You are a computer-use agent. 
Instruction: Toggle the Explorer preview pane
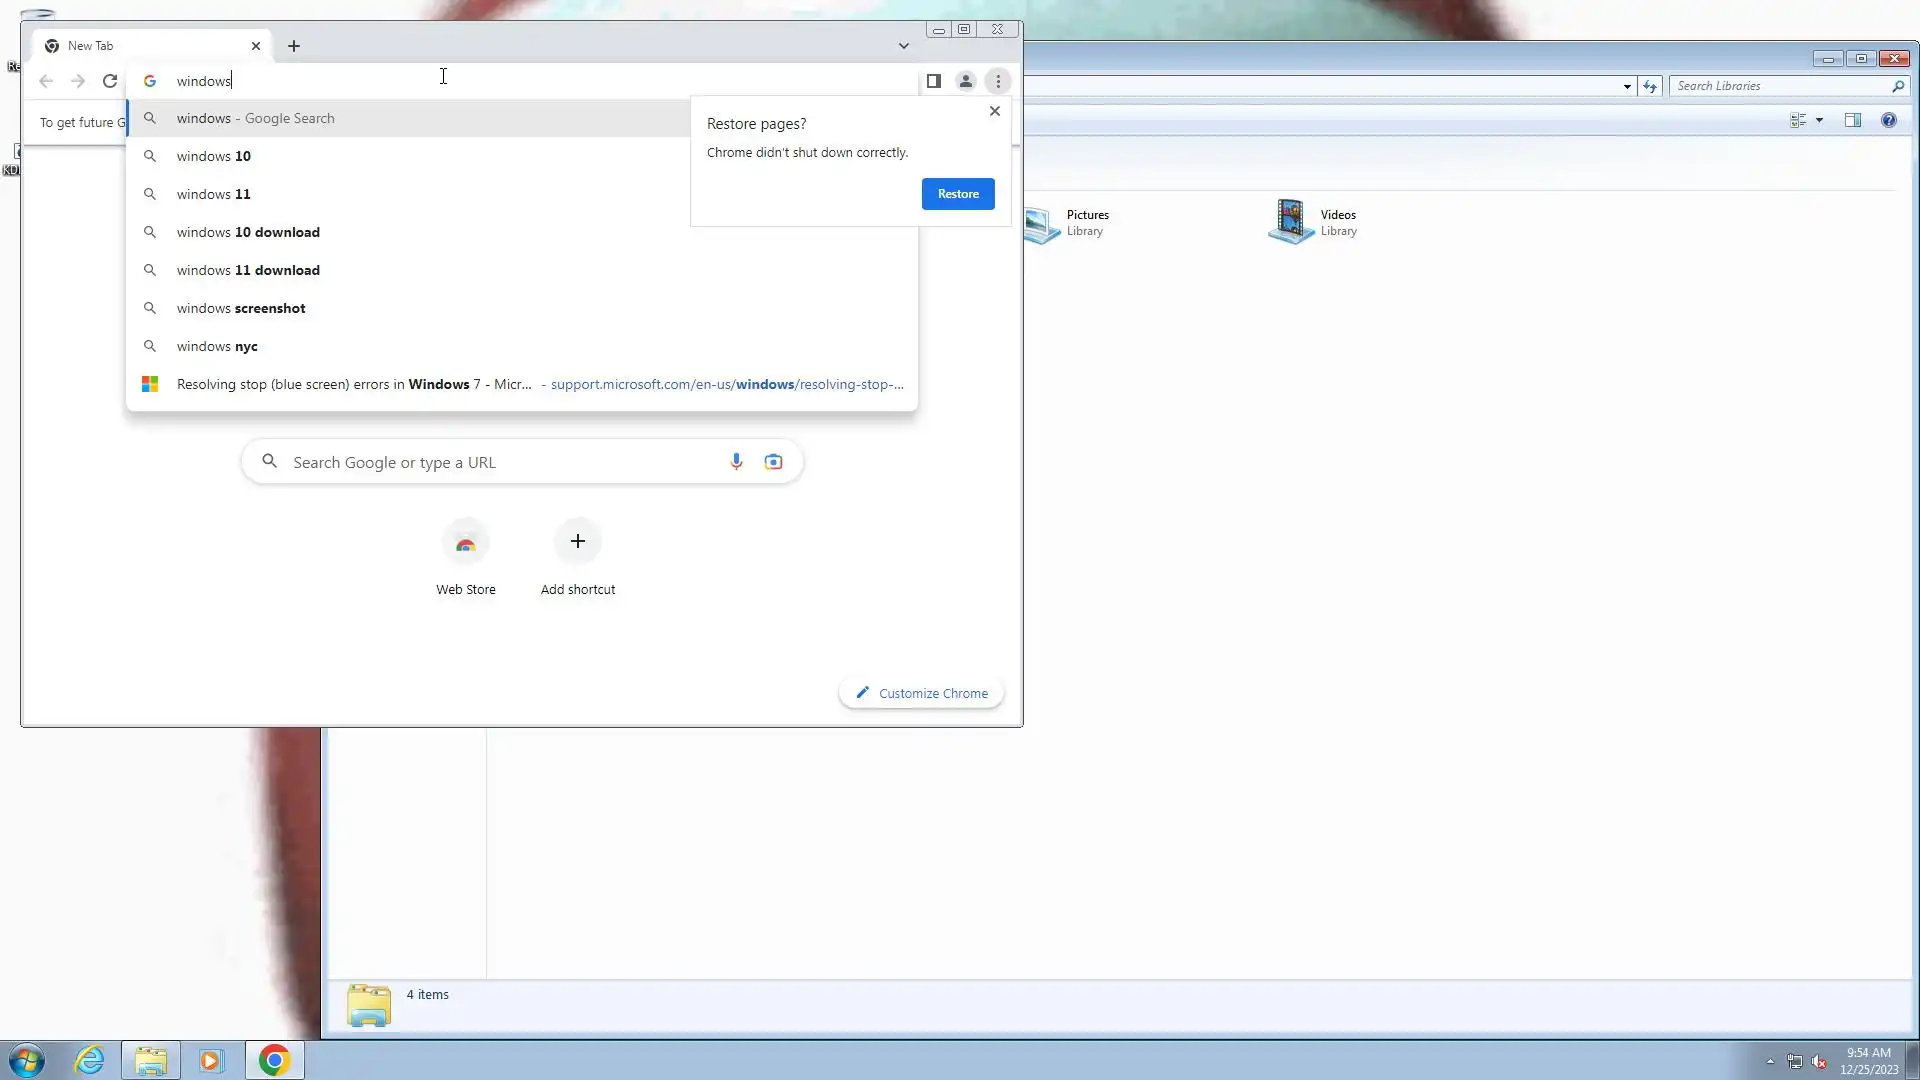click(x=1852, y=120)
